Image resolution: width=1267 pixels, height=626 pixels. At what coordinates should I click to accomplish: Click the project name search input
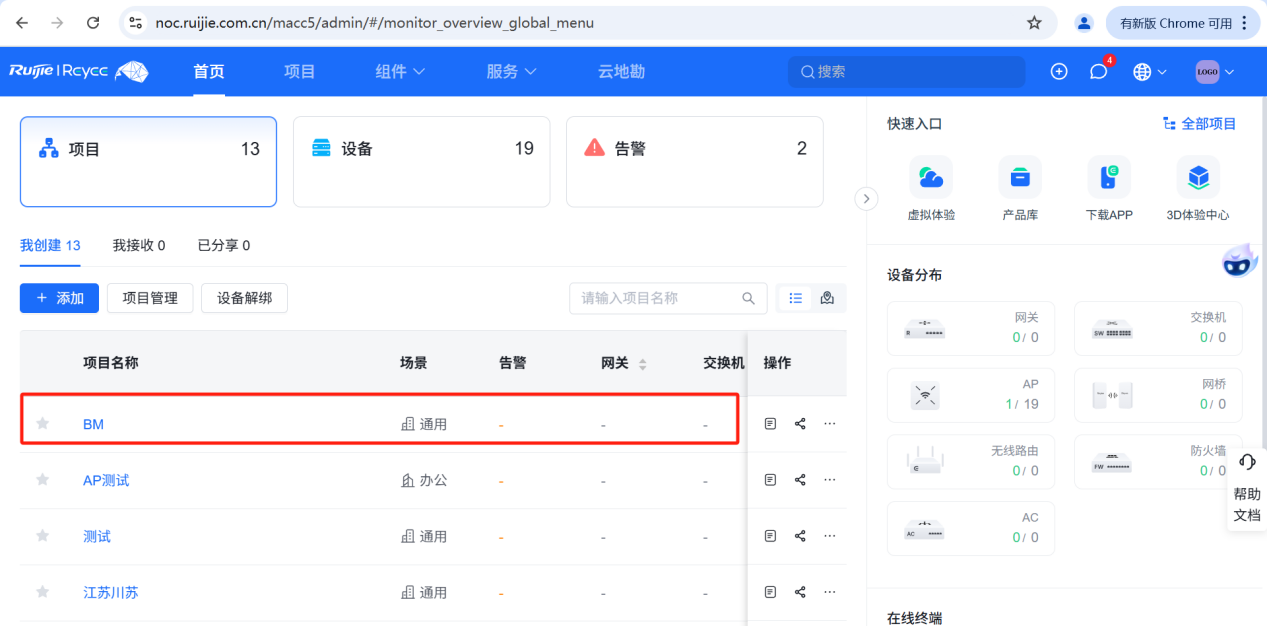(655, 297)
